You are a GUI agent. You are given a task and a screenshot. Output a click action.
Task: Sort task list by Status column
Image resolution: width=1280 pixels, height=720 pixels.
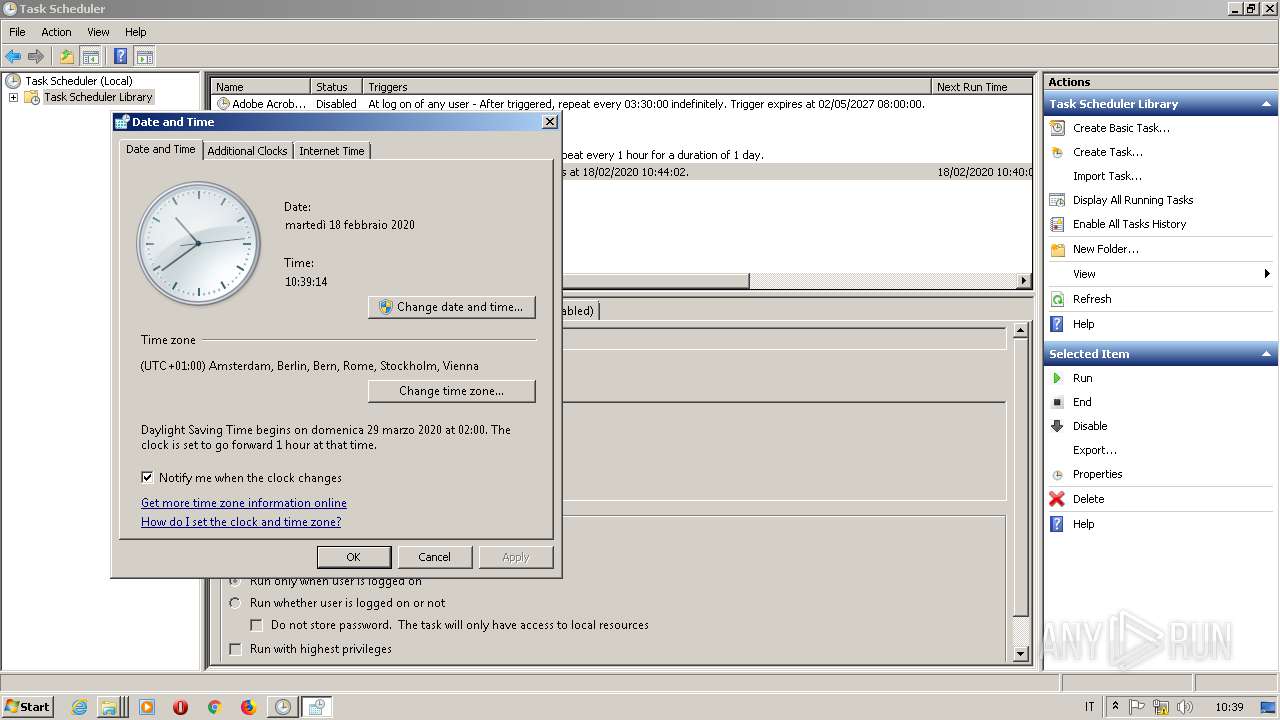(x=335, y=87)
